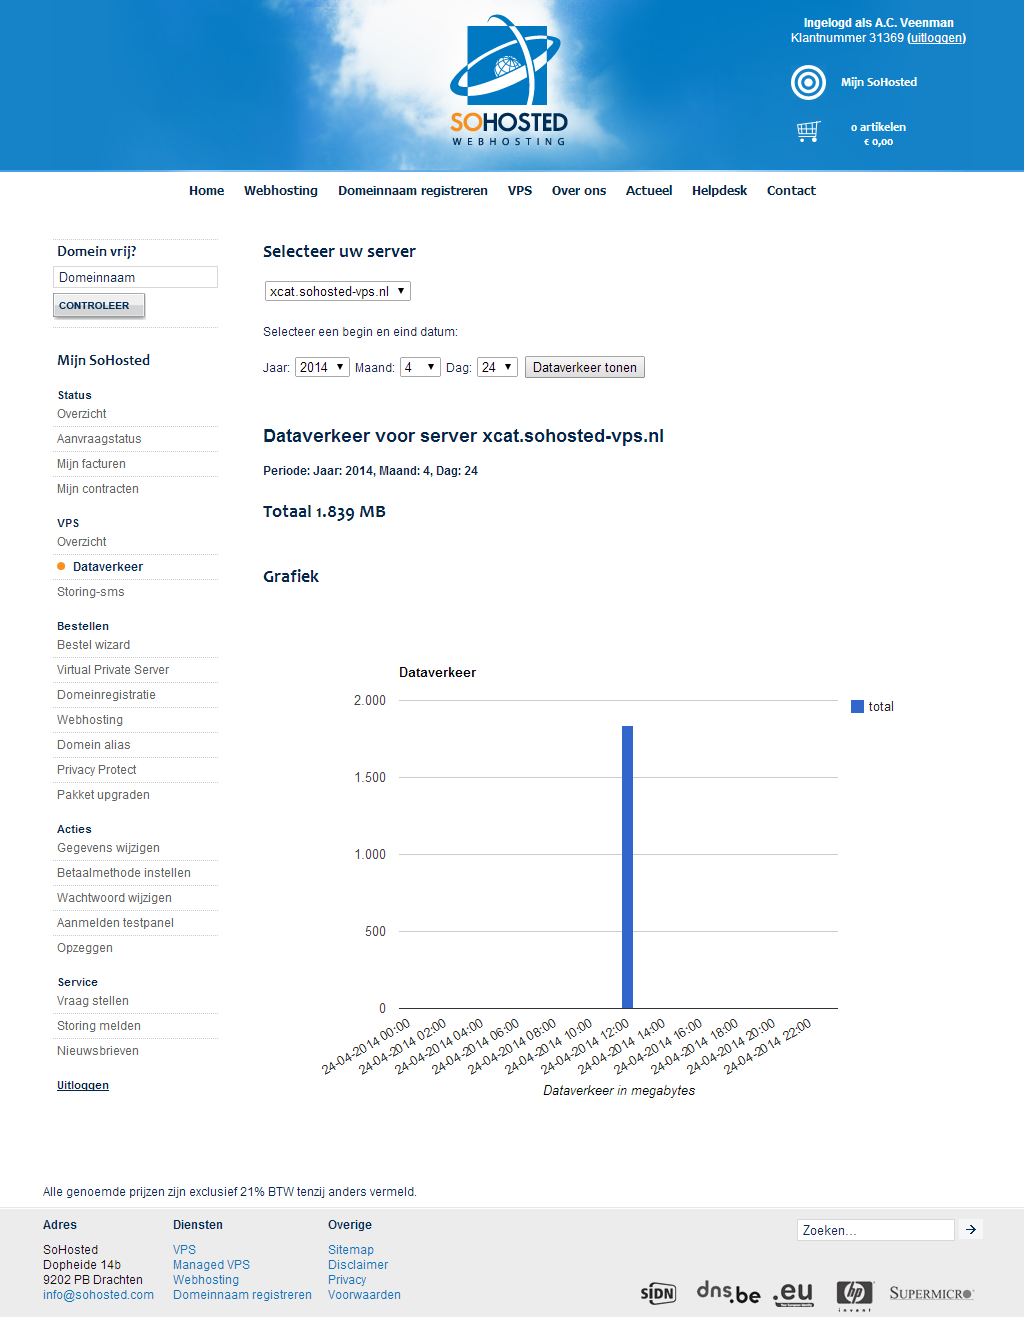
Task: Click the search arrow button
Action: (x=971, y=1230)
